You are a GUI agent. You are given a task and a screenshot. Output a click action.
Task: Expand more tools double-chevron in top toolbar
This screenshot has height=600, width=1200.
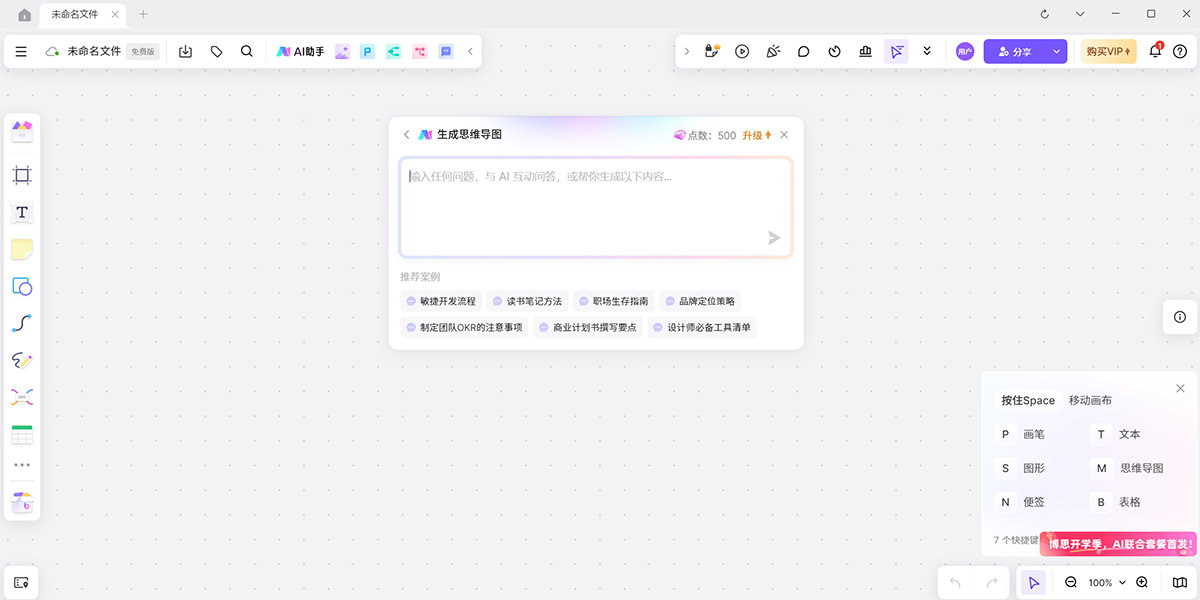[x=927, y=51]
